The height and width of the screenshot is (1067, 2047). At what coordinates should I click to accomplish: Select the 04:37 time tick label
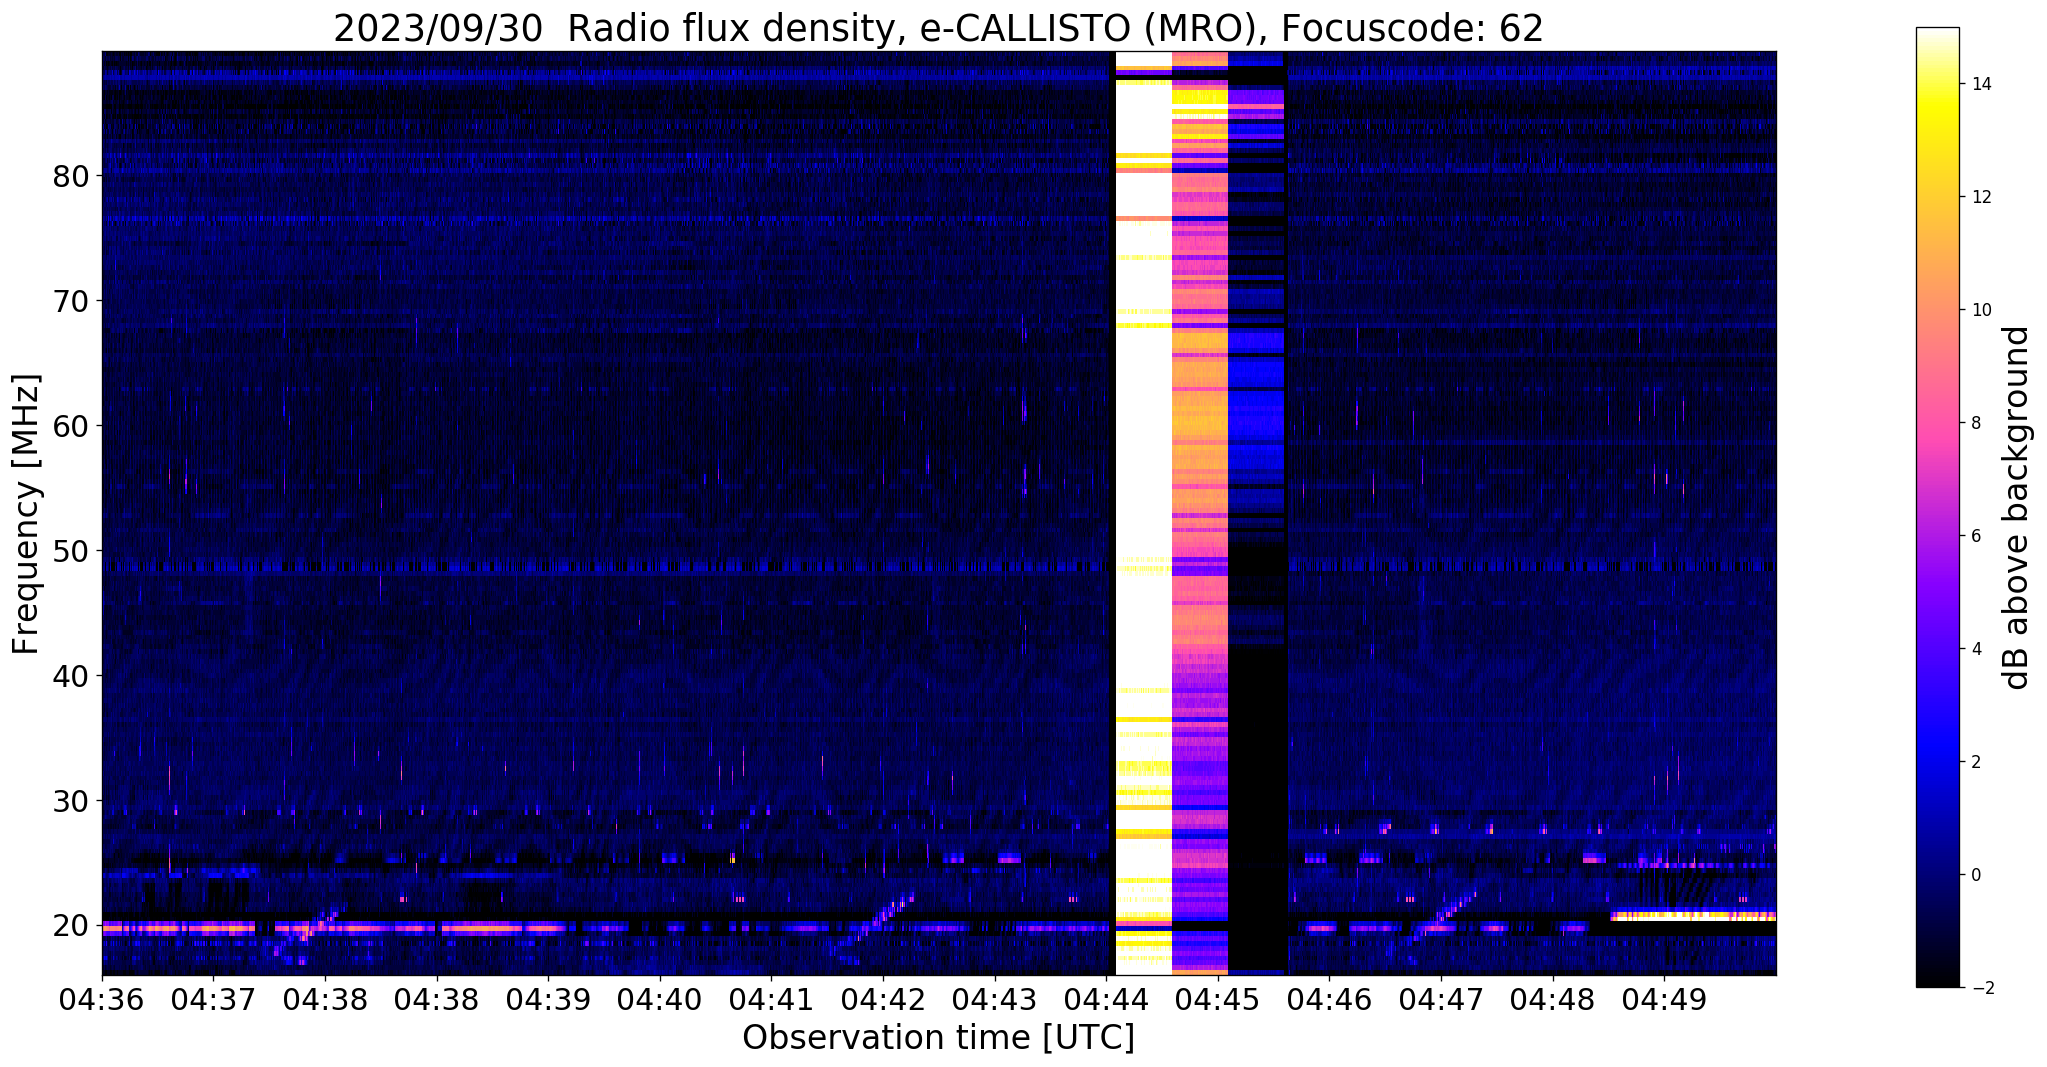[x=213, y=998]
